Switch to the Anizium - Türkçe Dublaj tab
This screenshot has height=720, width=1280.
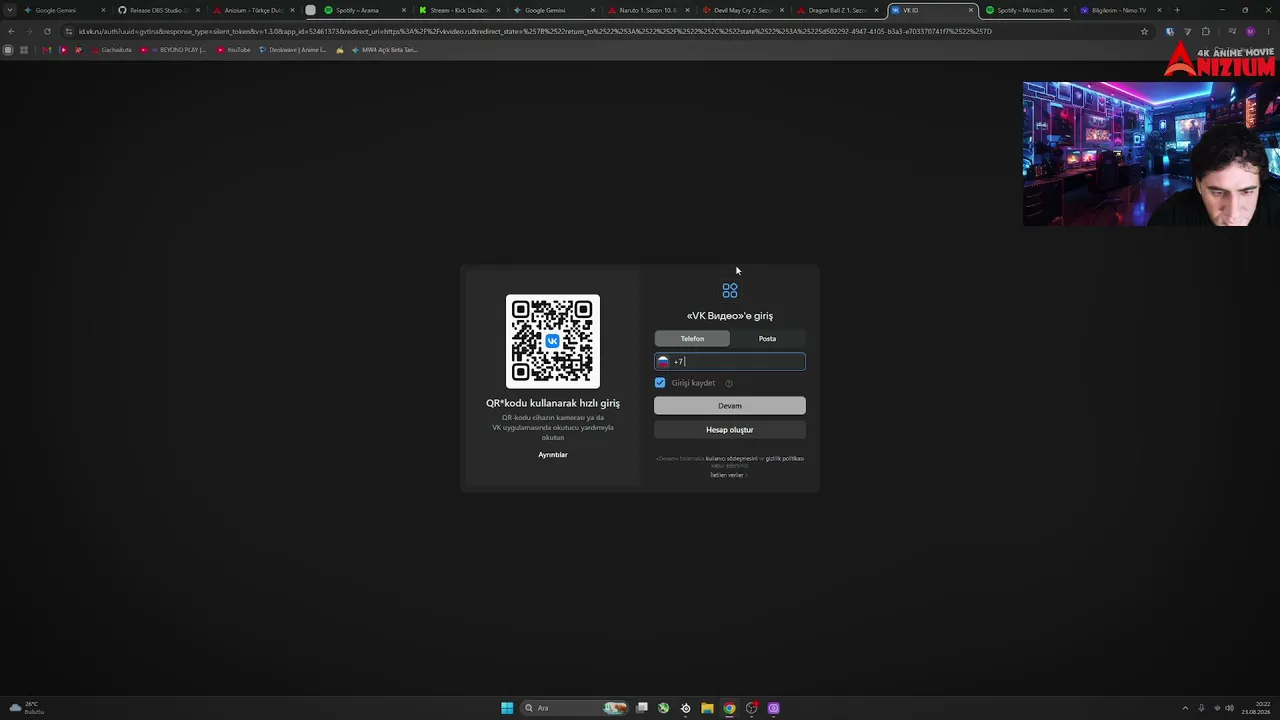[254, 10]
